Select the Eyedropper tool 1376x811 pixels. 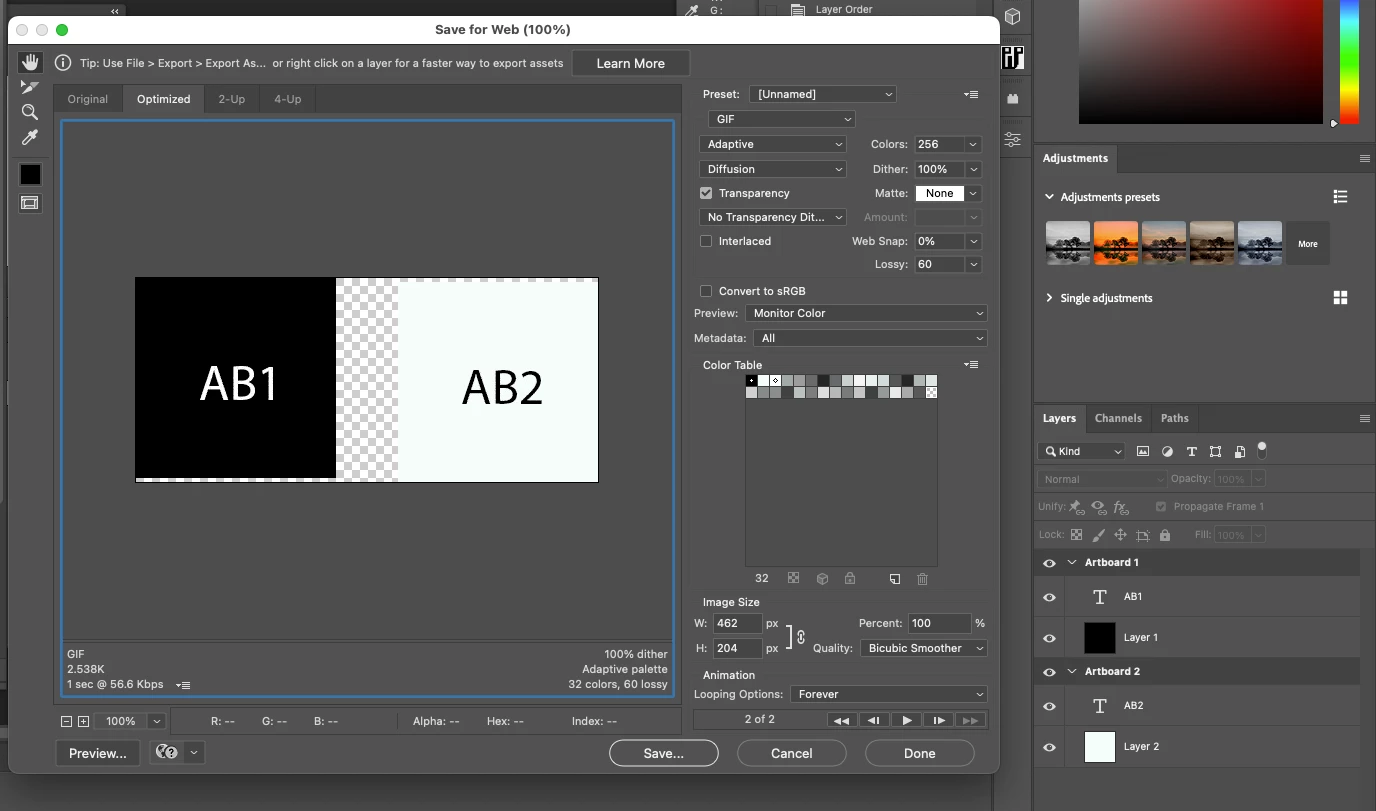point(30,138)
